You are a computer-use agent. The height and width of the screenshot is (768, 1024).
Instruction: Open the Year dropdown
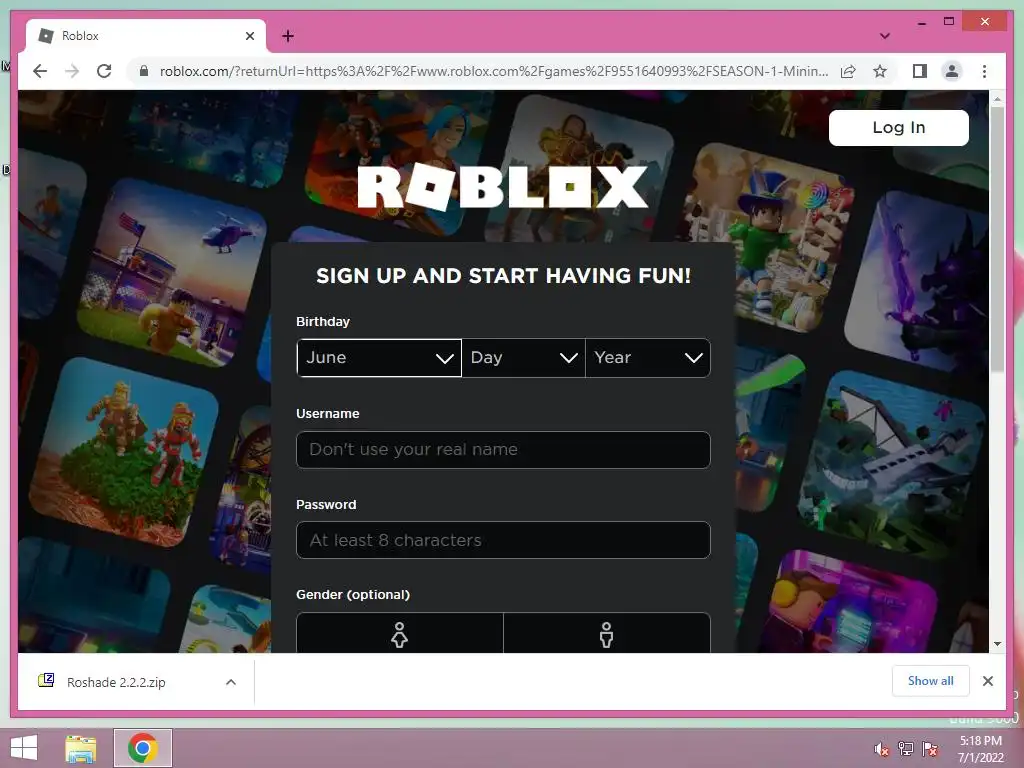(x=648, y=357)
